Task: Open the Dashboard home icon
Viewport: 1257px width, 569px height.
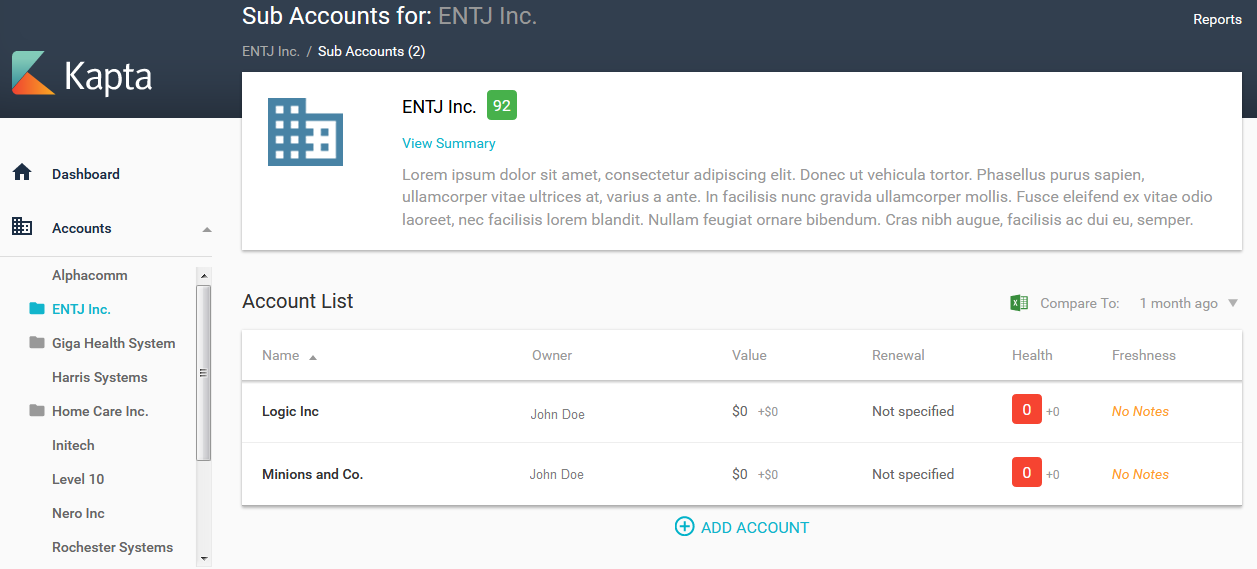Action: click(x=22, y=173)
